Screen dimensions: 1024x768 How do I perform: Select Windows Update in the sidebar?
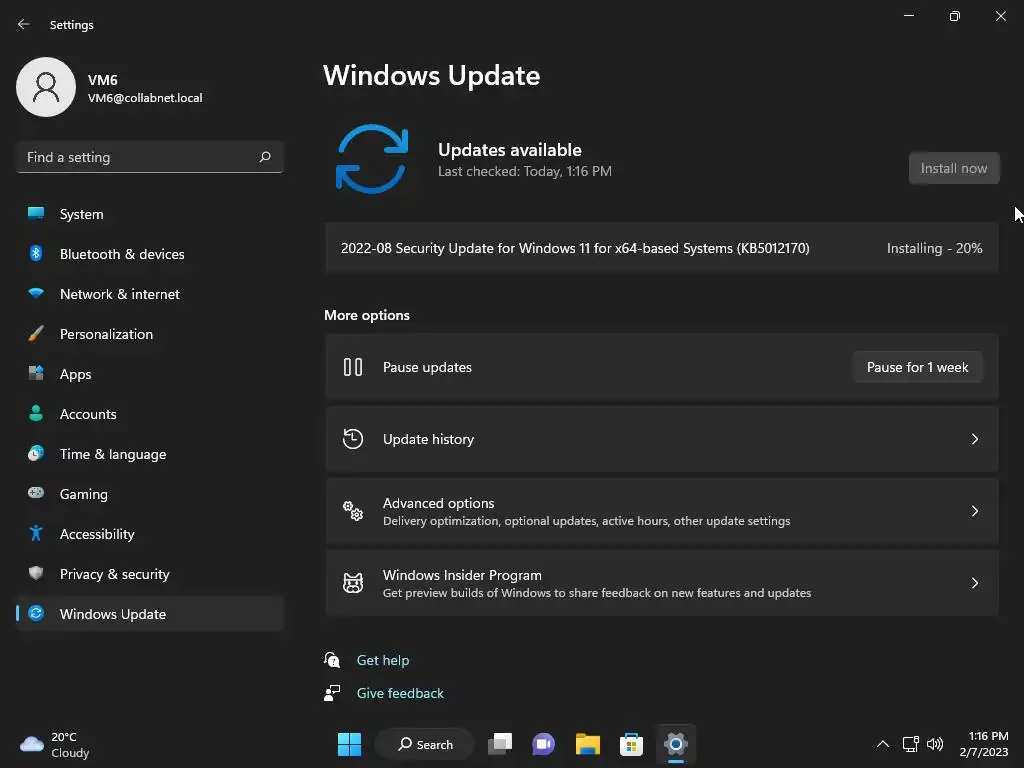[x=150, y=614]
